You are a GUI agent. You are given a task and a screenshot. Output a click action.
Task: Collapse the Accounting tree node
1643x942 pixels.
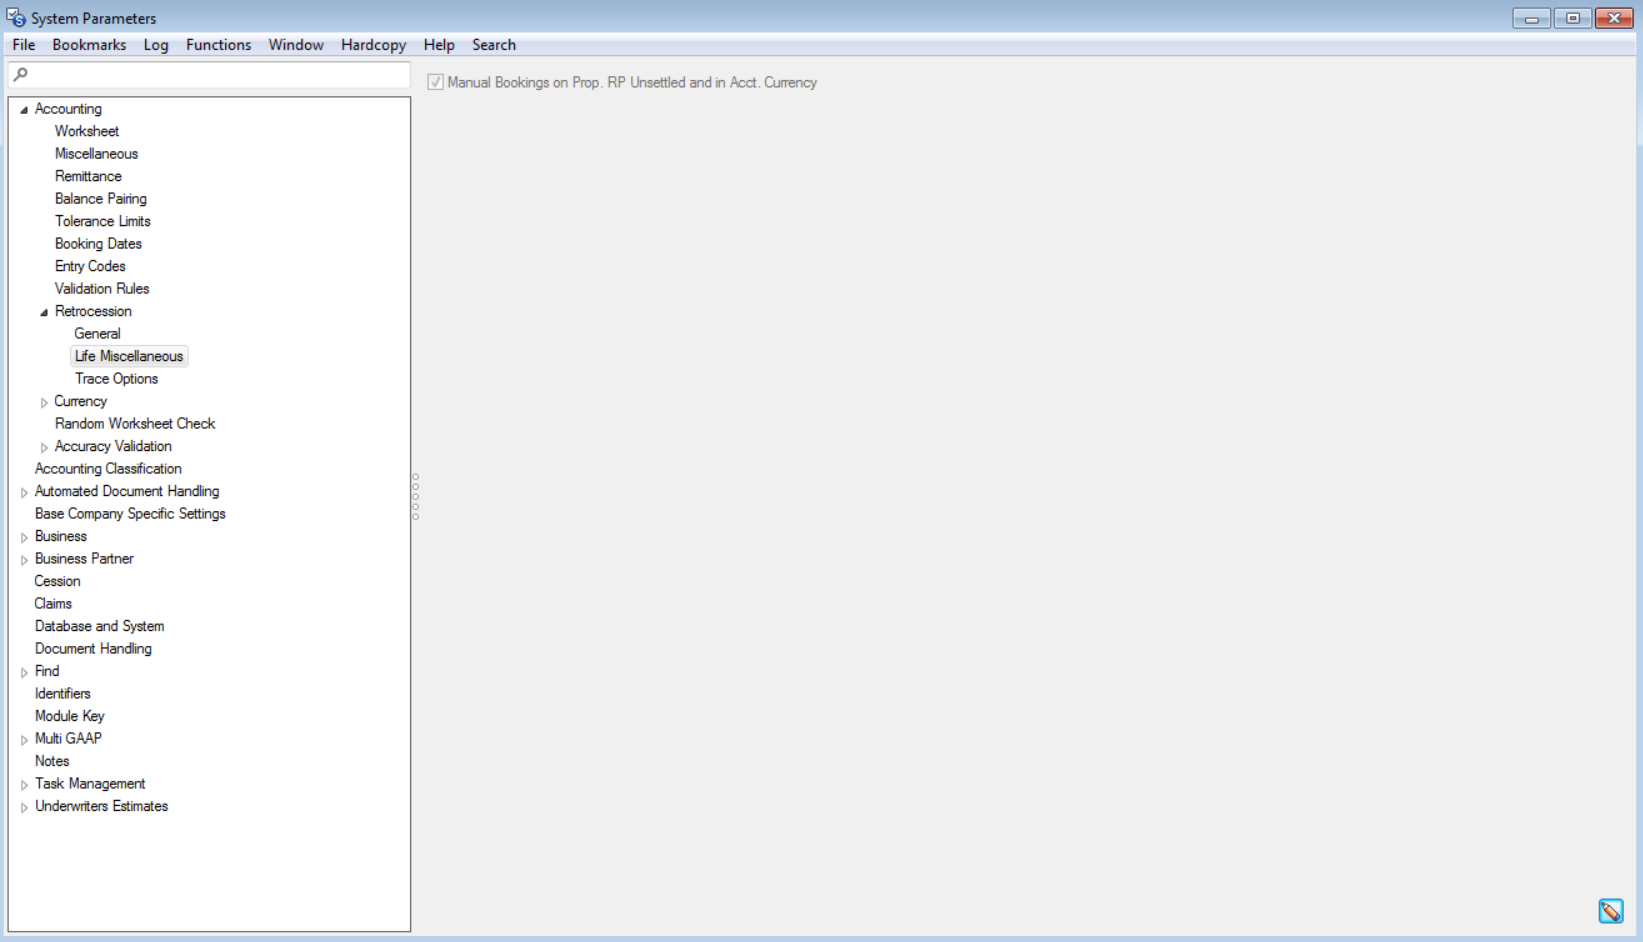[x=24, y=110]
